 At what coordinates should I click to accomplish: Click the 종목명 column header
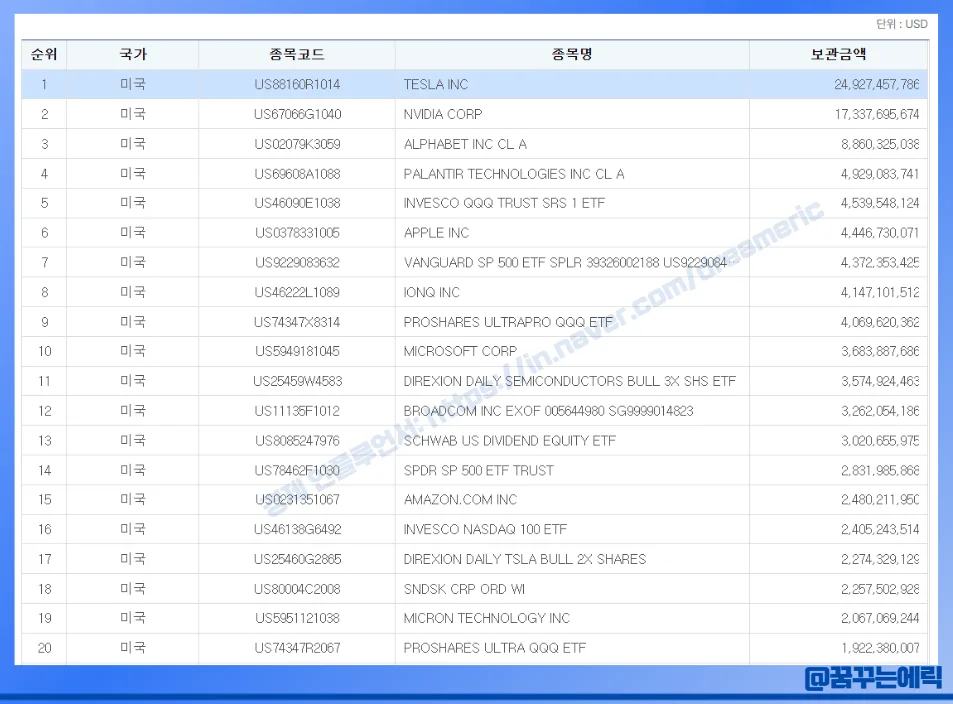(572, 54)
